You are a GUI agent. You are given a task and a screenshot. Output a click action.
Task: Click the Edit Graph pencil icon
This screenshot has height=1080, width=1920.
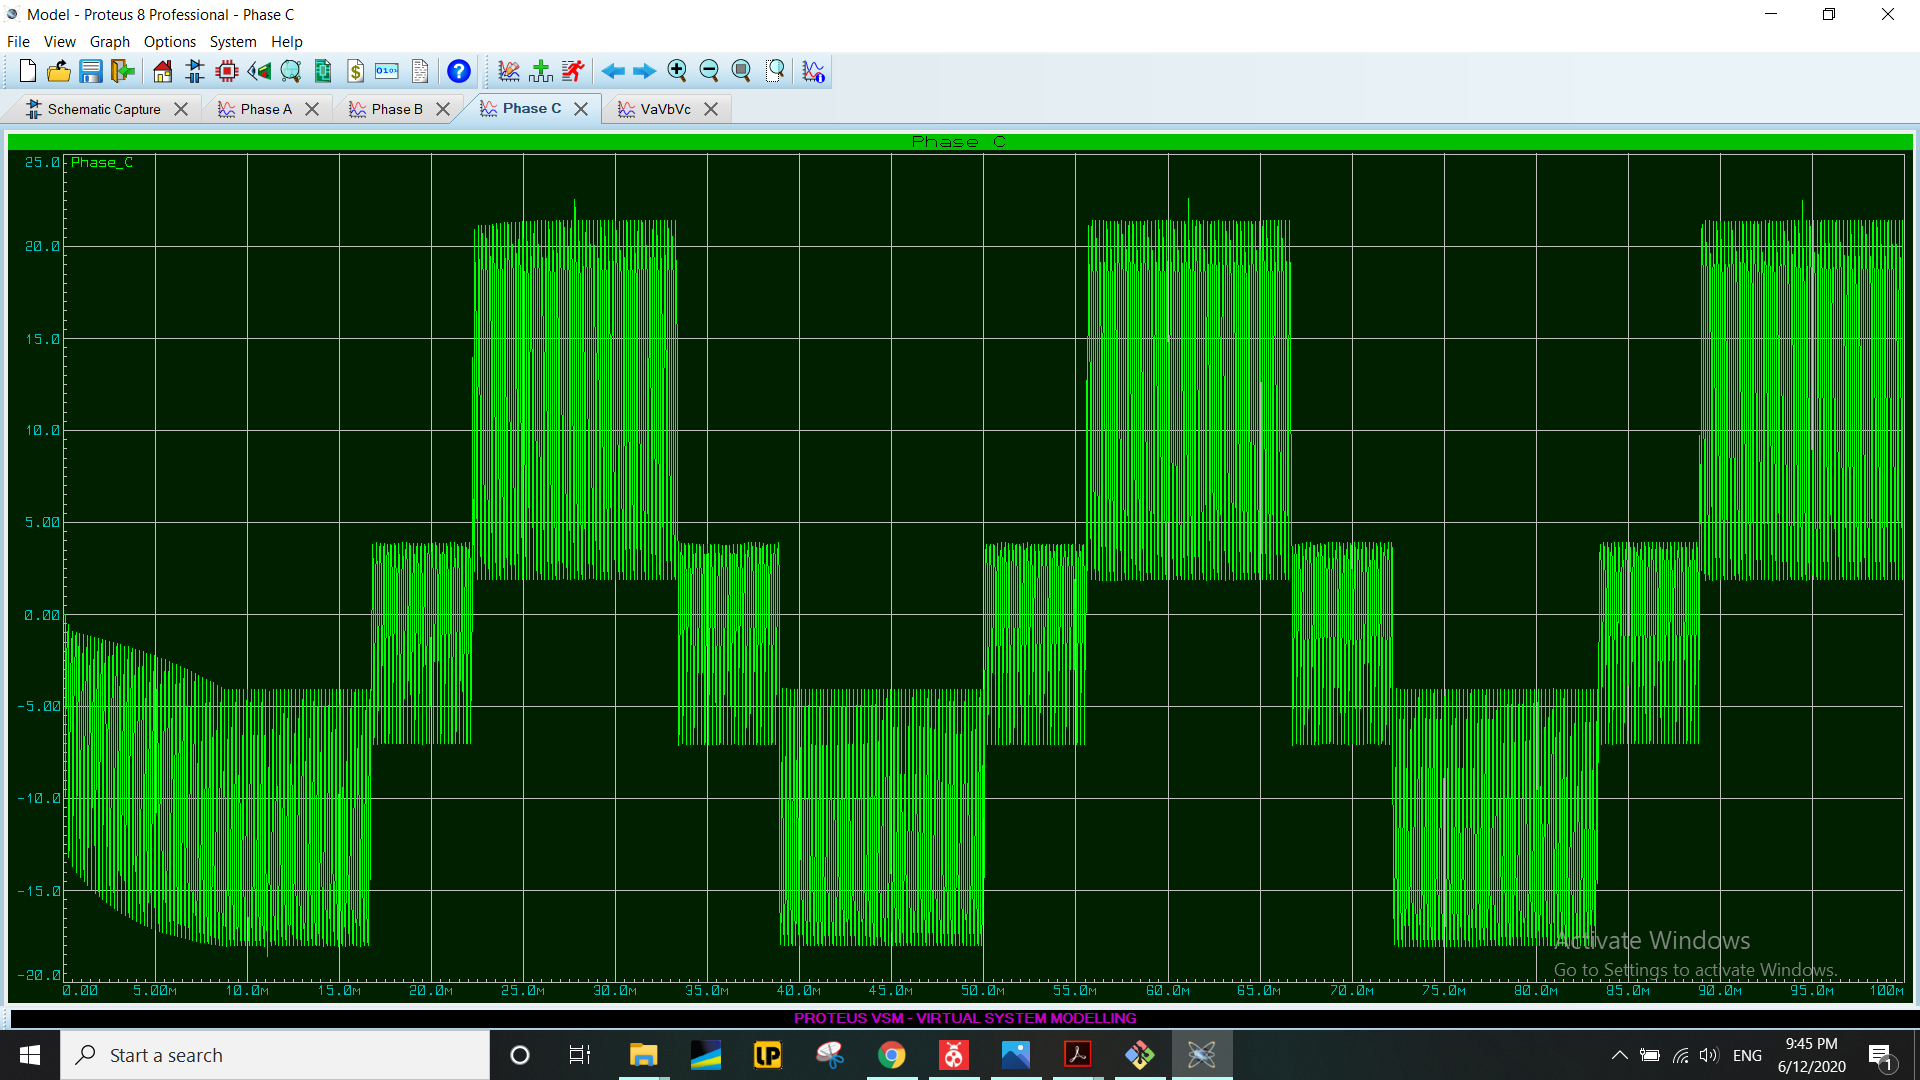pos(509,71)
